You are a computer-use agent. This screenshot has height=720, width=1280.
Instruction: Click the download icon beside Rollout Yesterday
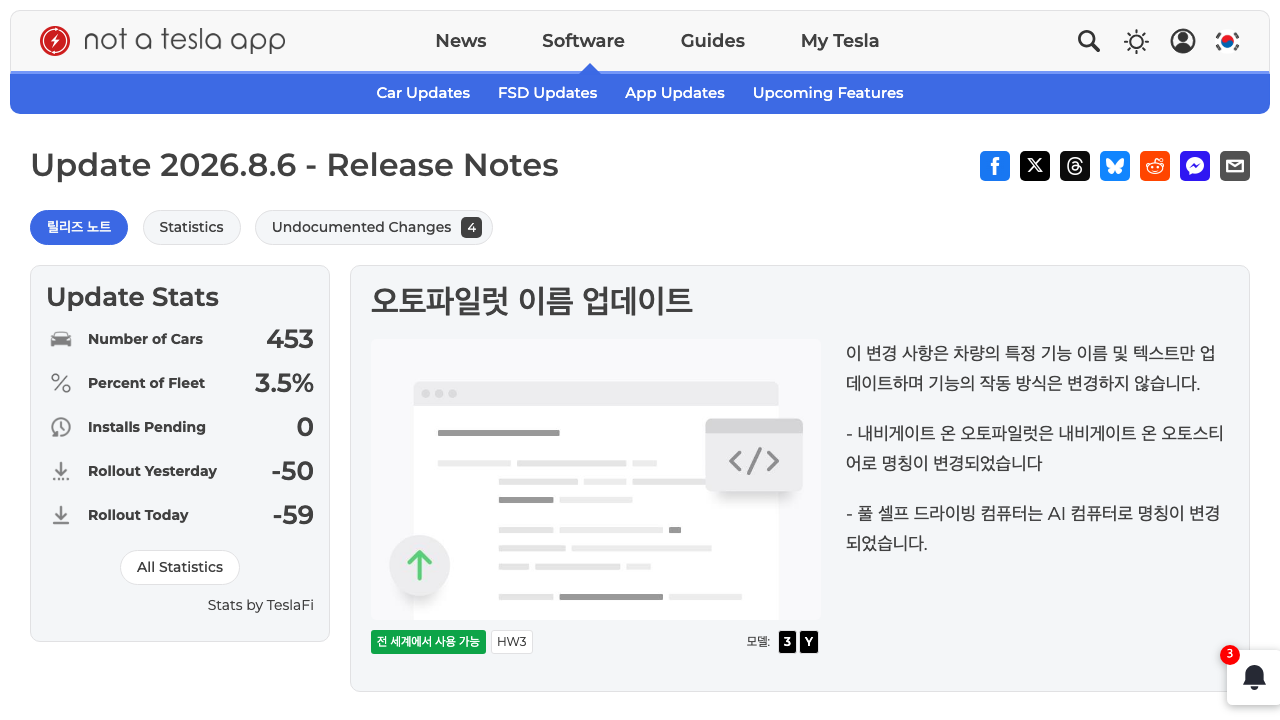click(61, 471)
